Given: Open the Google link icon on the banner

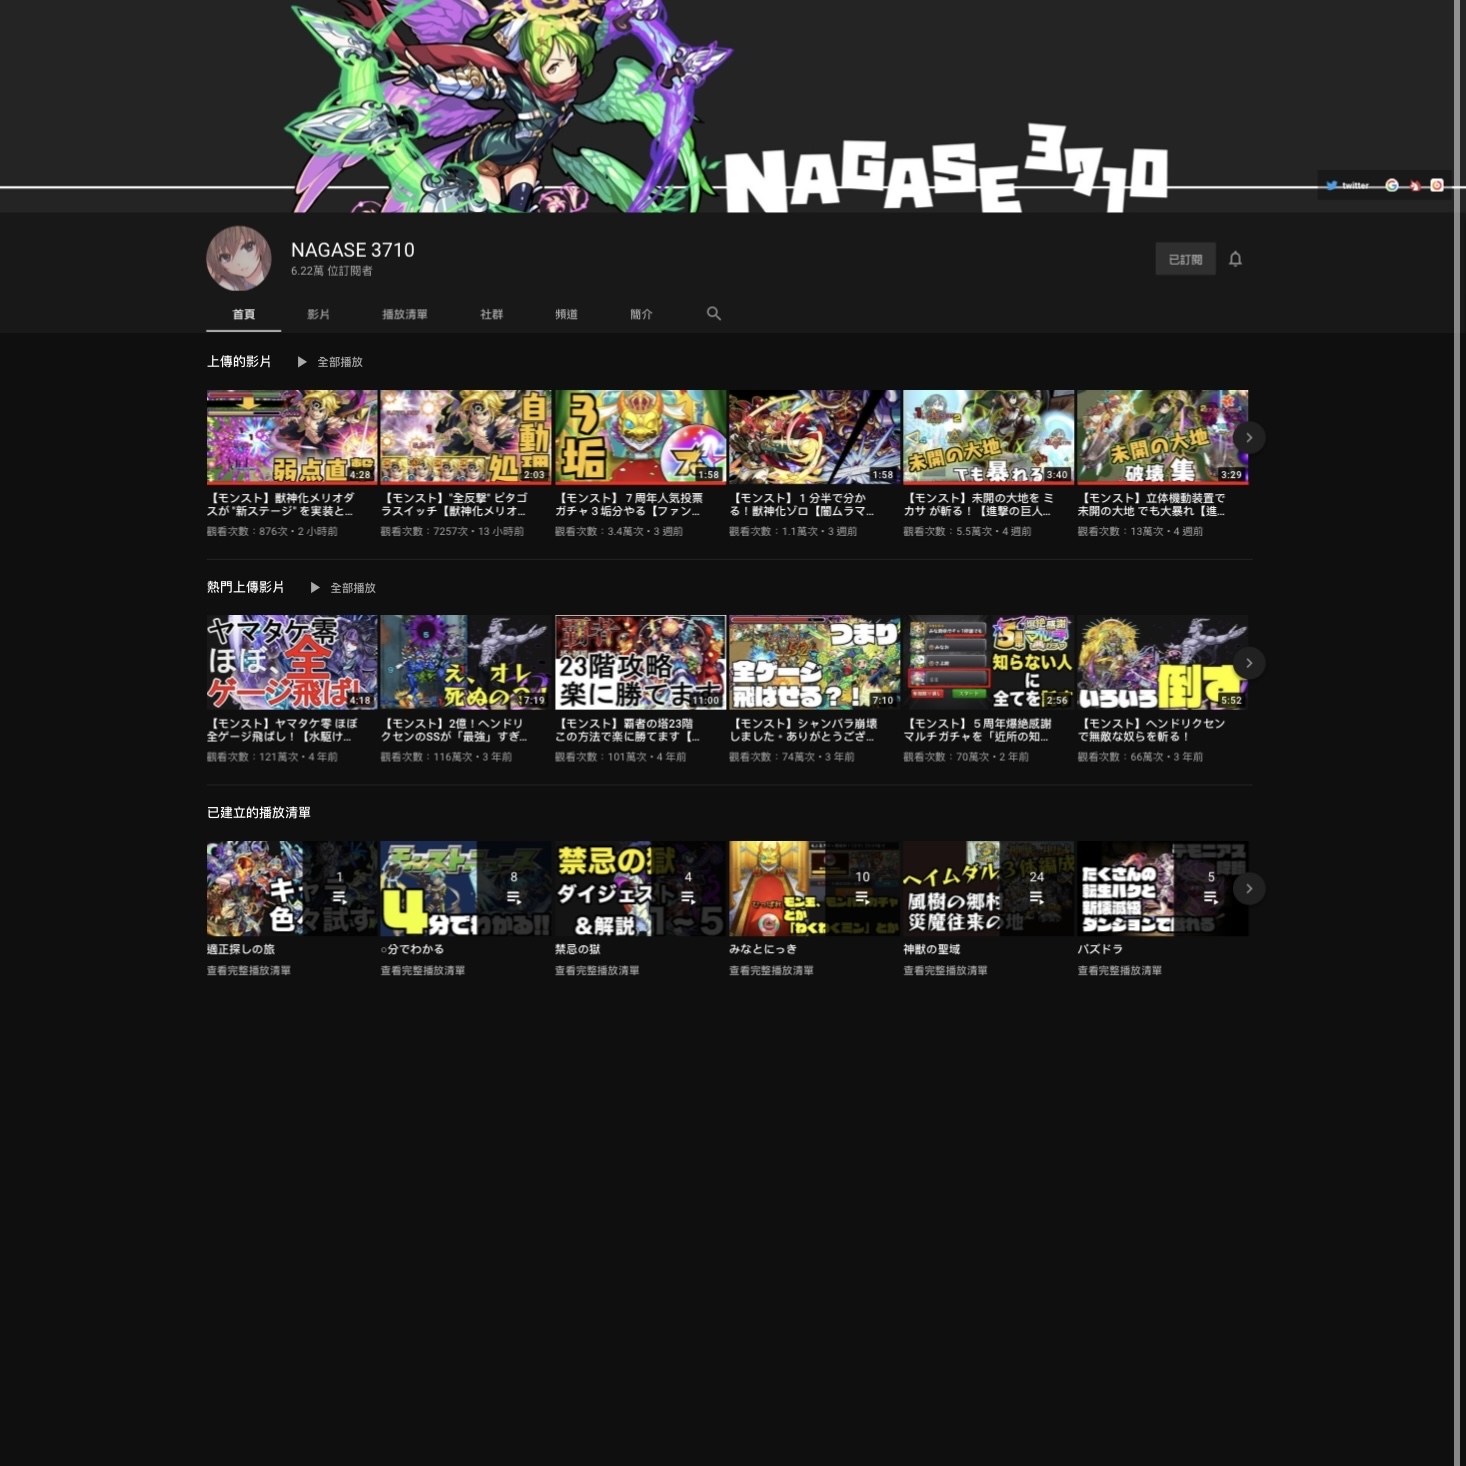Looking at the screenshot, I should pos(1392,185).
